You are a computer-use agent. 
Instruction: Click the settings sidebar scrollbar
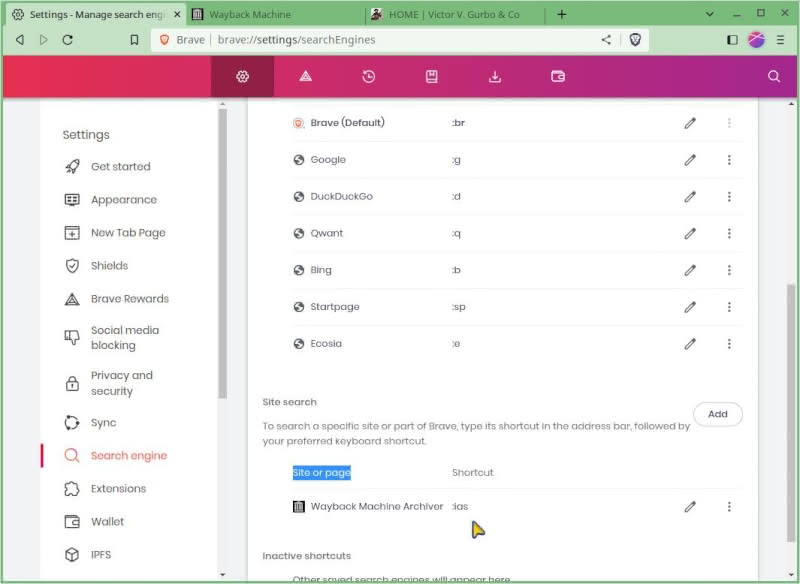click(222, 253)
